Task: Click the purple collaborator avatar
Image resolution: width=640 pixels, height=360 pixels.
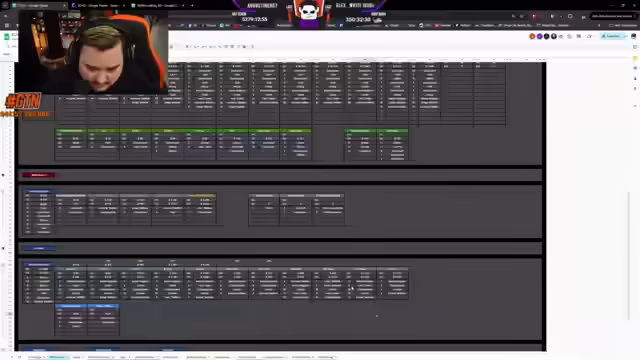Action: coord(539,36)
